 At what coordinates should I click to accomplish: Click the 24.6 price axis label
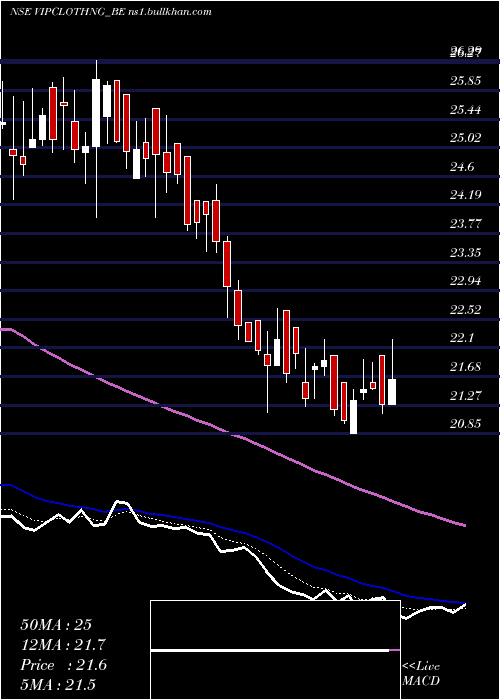(x=462, y=167)
